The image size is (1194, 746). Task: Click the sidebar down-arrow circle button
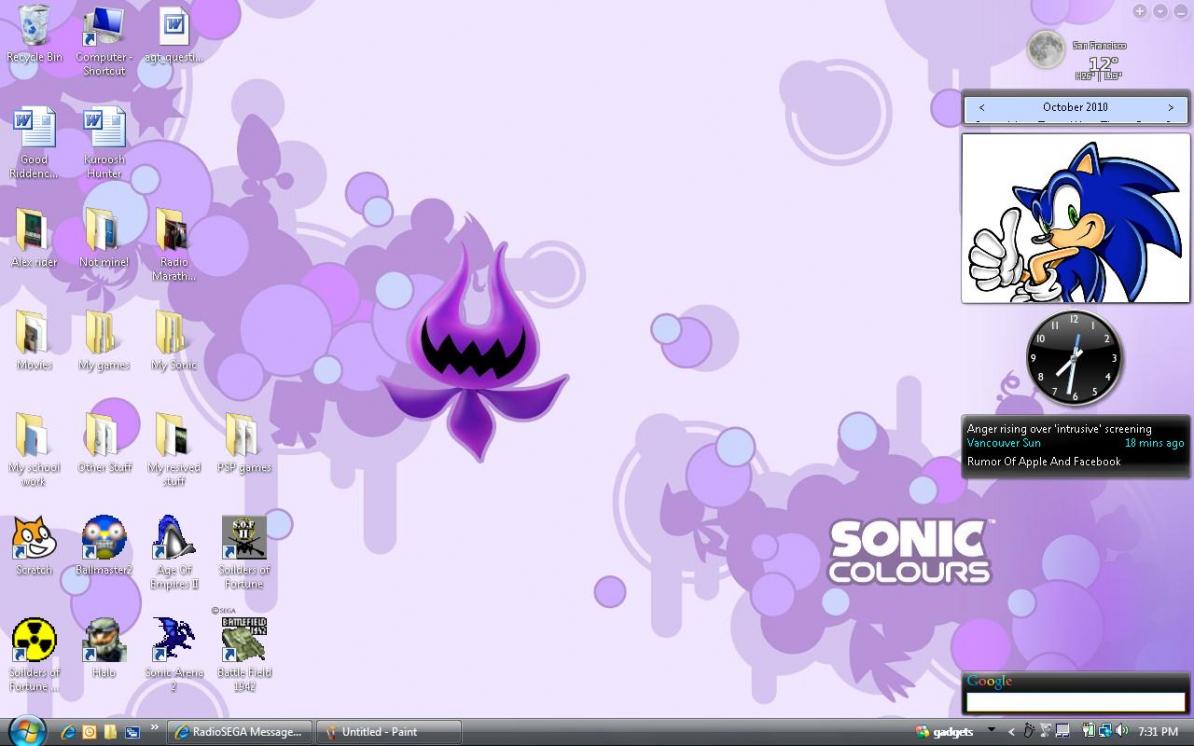tap(1160, 11)
